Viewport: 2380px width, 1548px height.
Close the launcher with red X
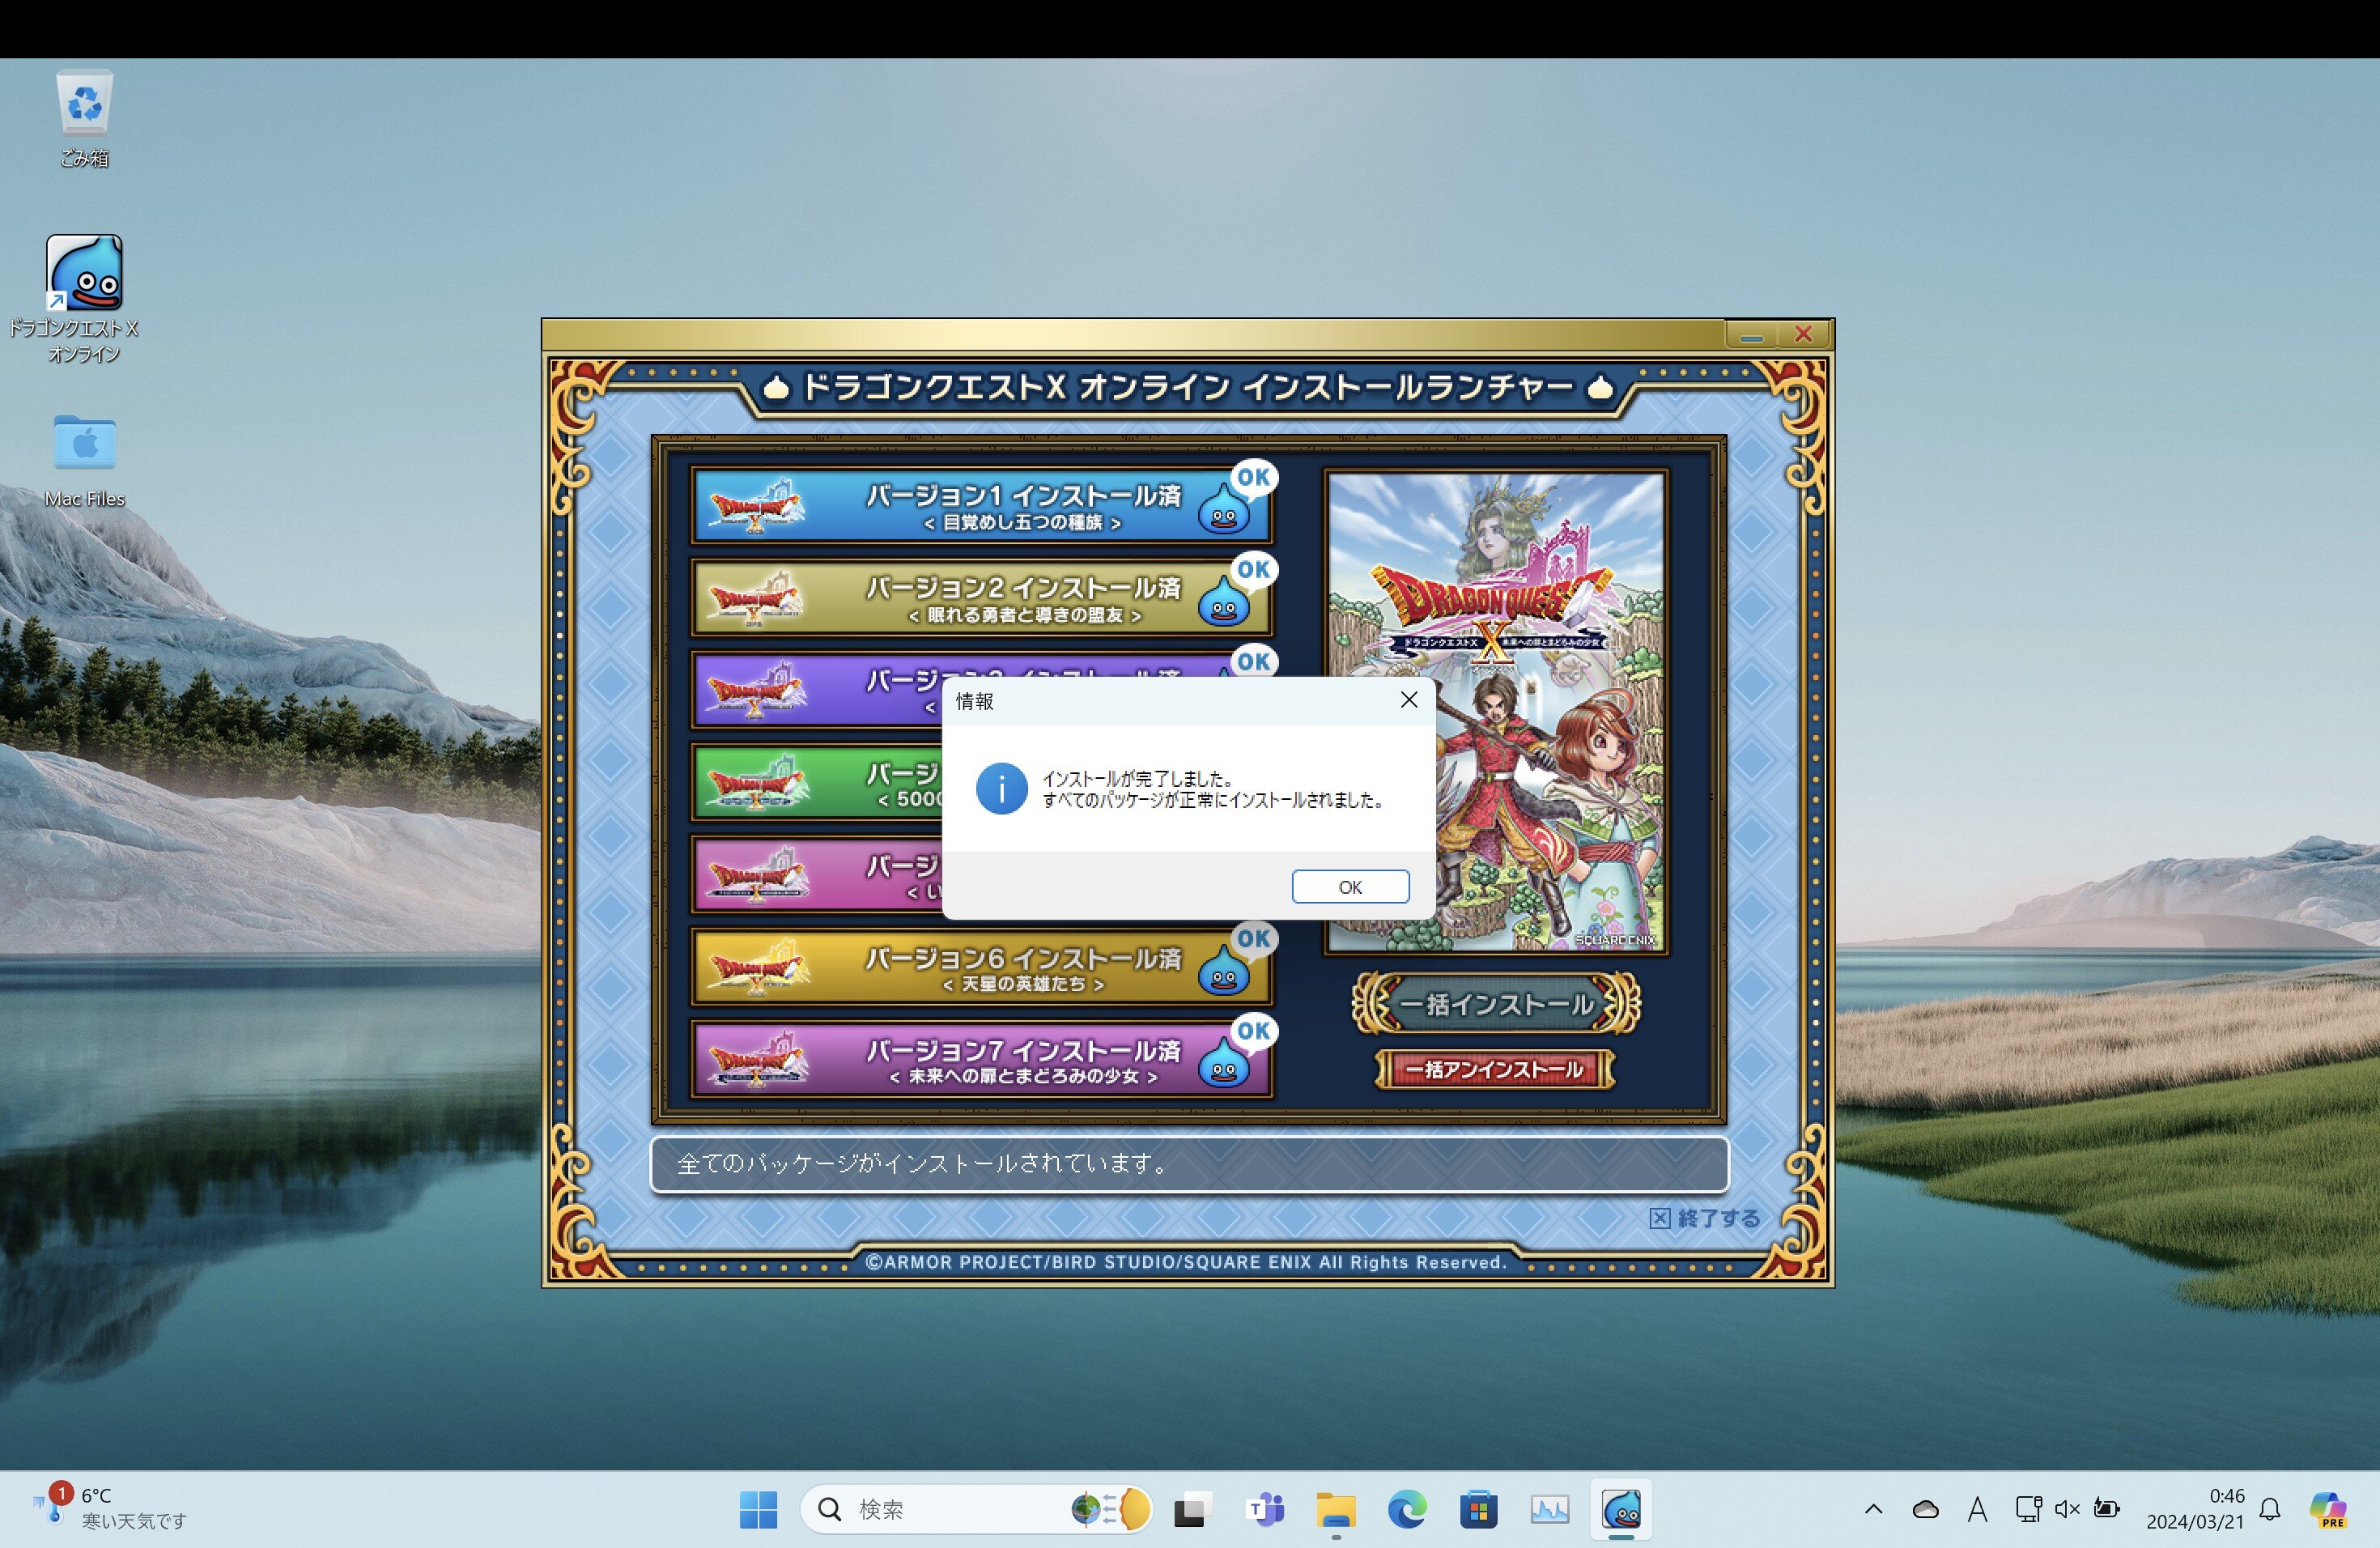pos(1803,335)
